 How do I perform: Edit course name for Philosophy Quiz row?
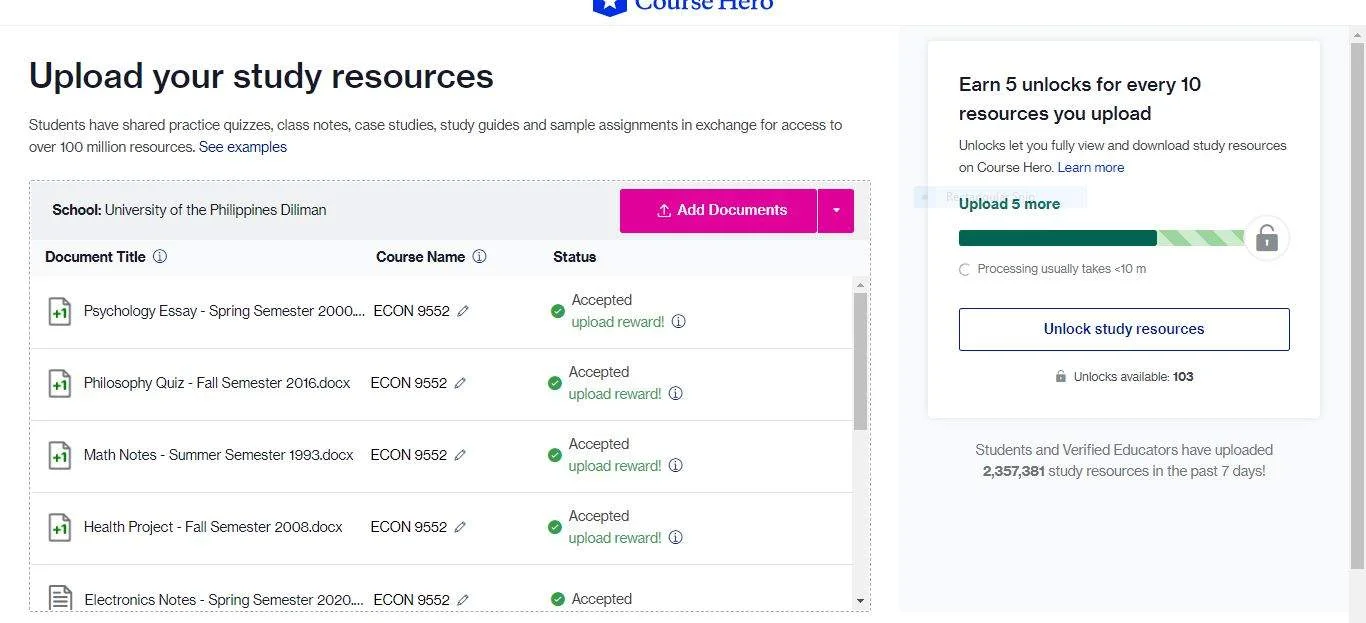click(x=460, y=383)
